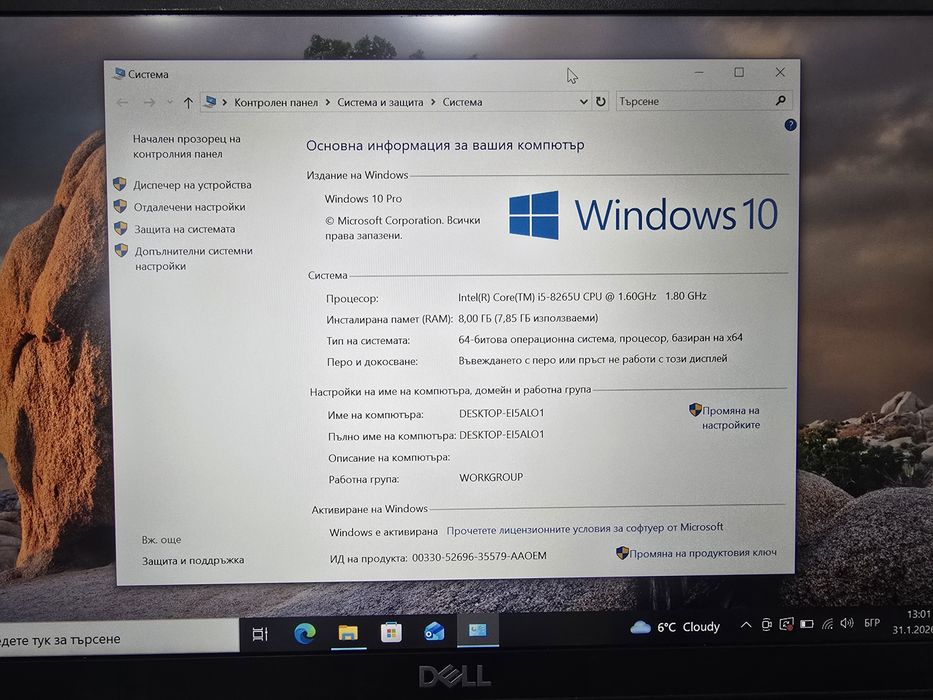Click shield icon next to Диспечер на устройства
Viewport: 933px width, 700px height.
click(x=120, y=184)
